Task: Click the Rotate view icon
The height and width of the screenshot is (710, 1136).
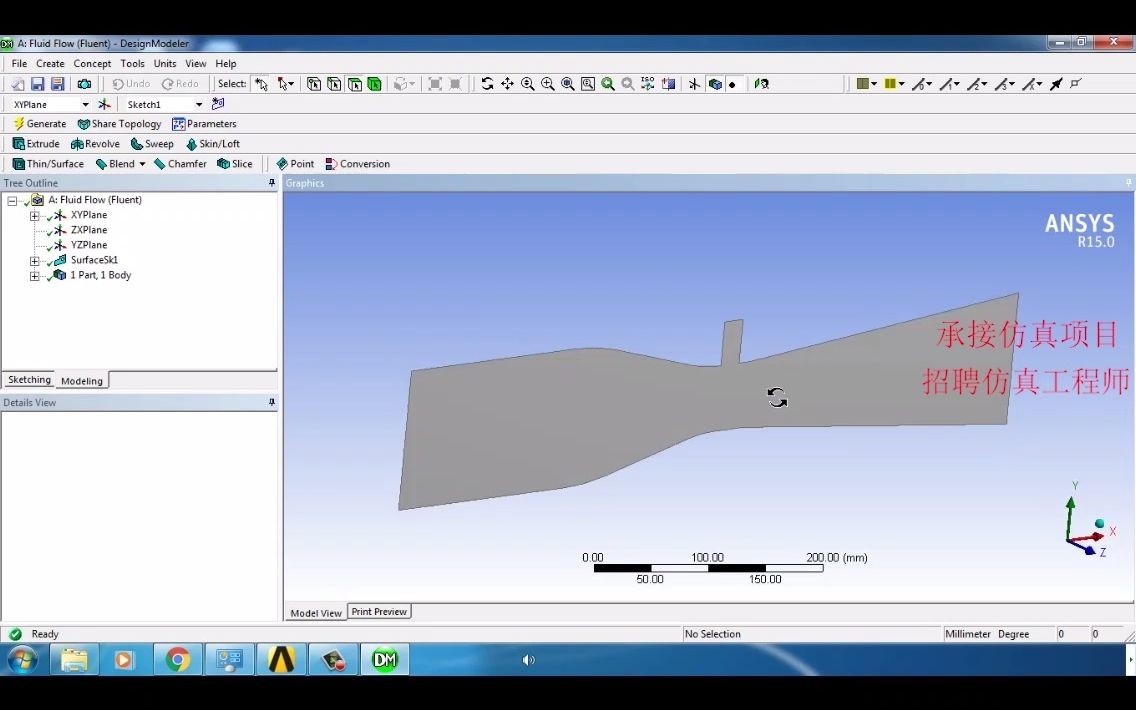Action: pyautogui.click(x=487, y=84)
